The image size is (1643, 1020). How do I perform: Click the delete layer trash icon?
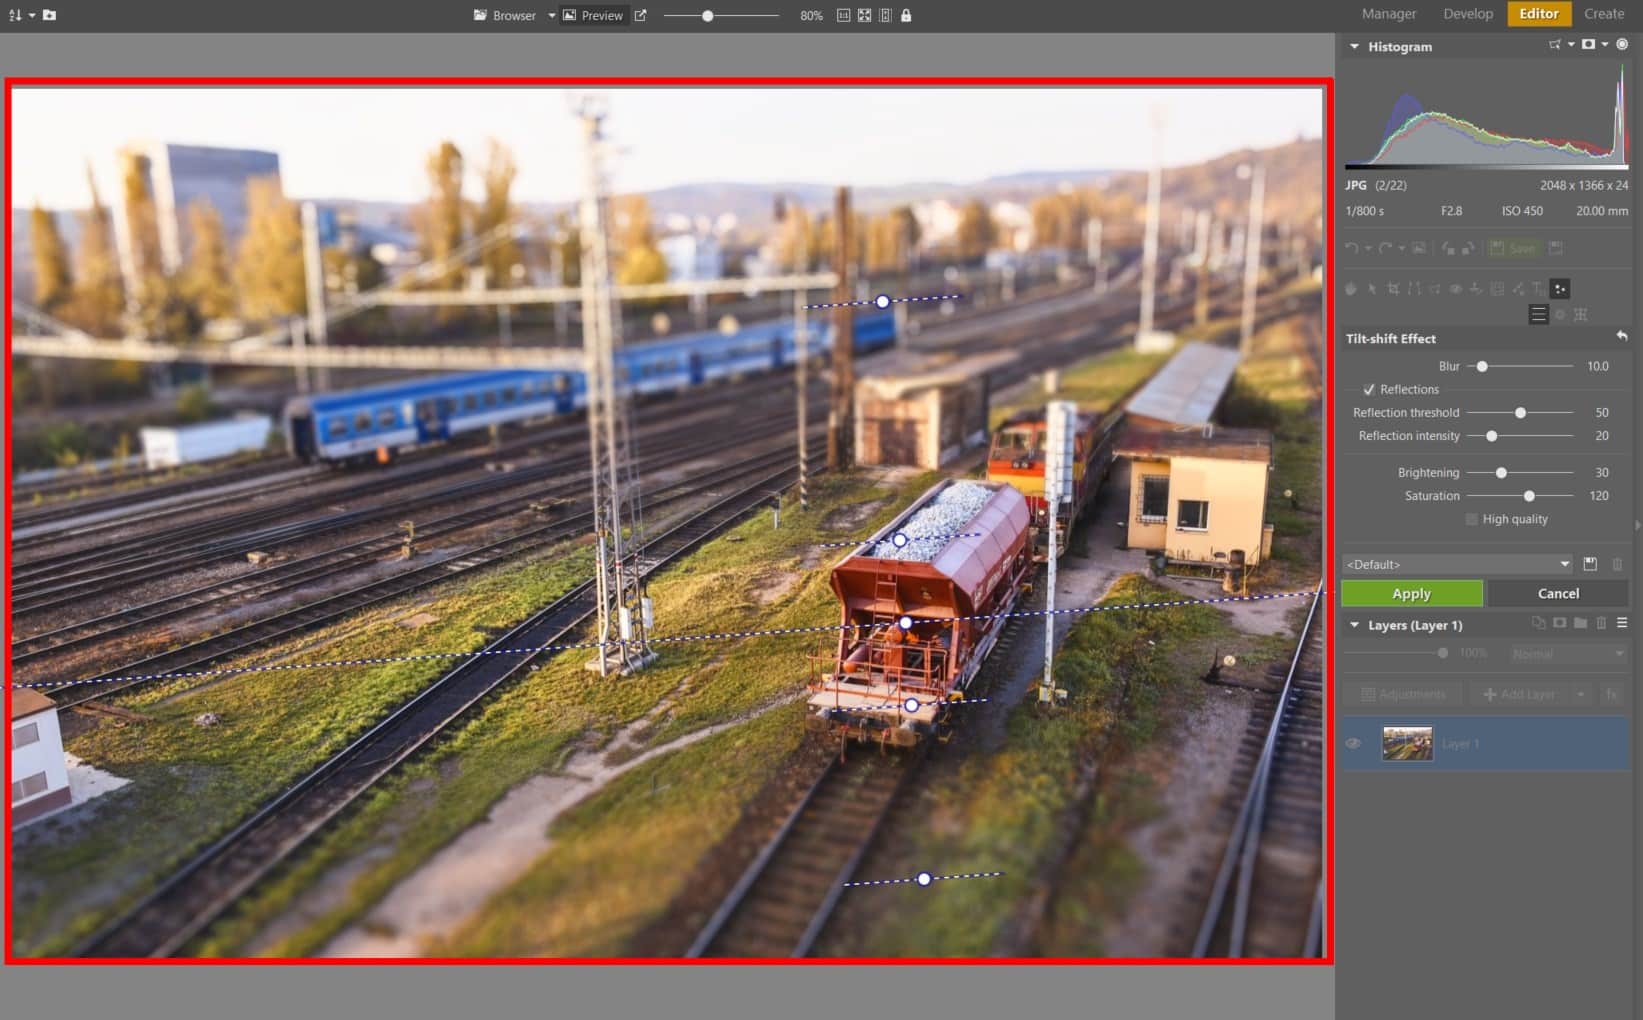pyautogui.click(x=1601, y=623)
